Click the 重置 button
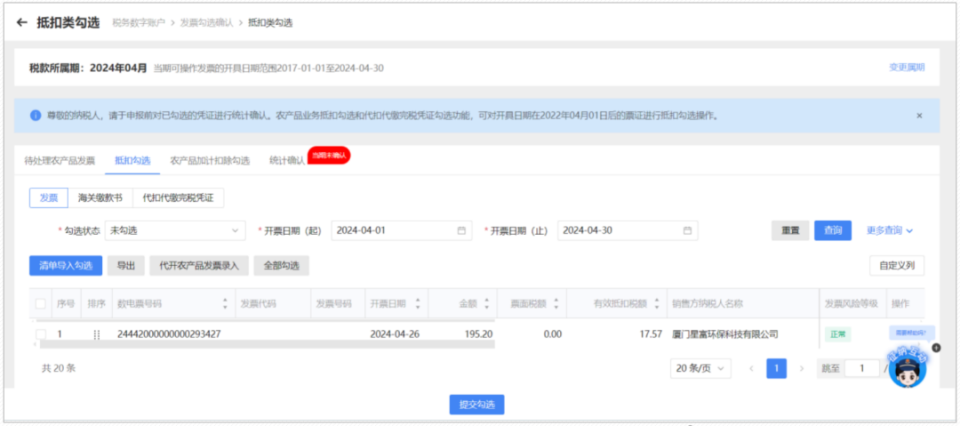 point(790,231)
